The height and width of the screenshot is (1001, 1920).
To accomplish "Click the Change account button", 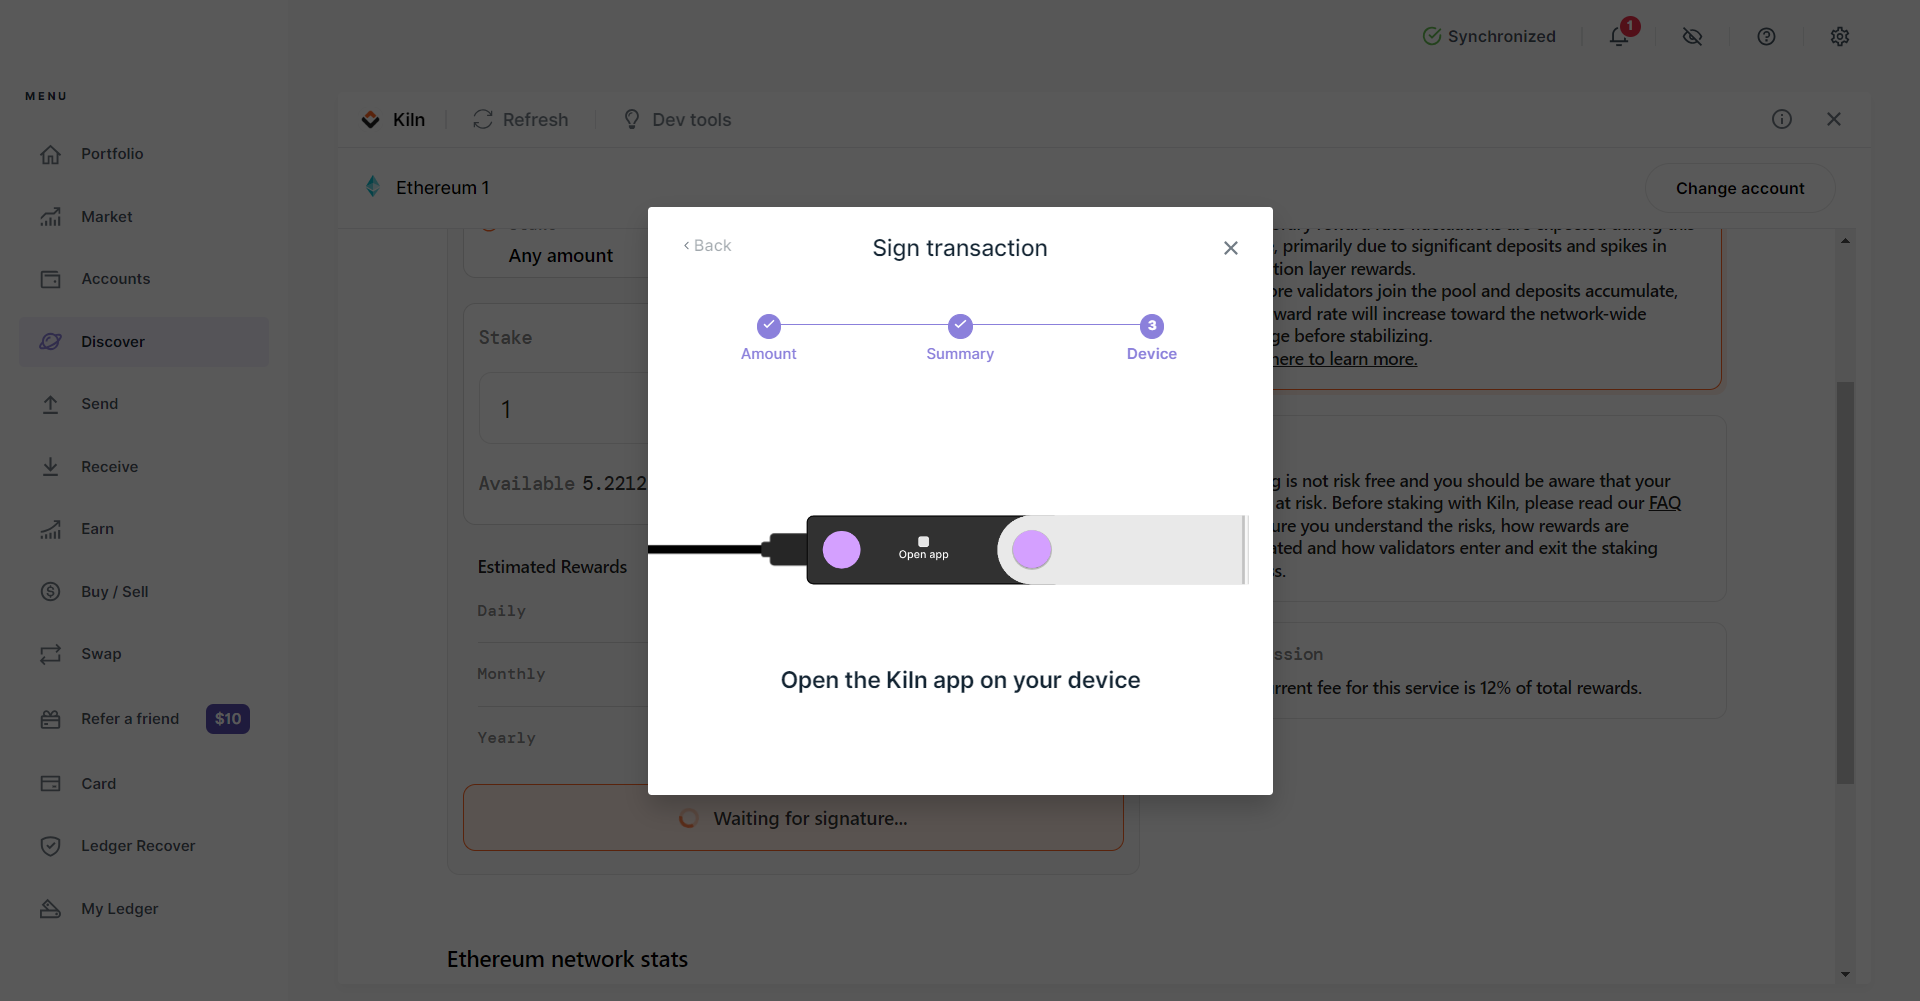I will tap(1740, 188).
